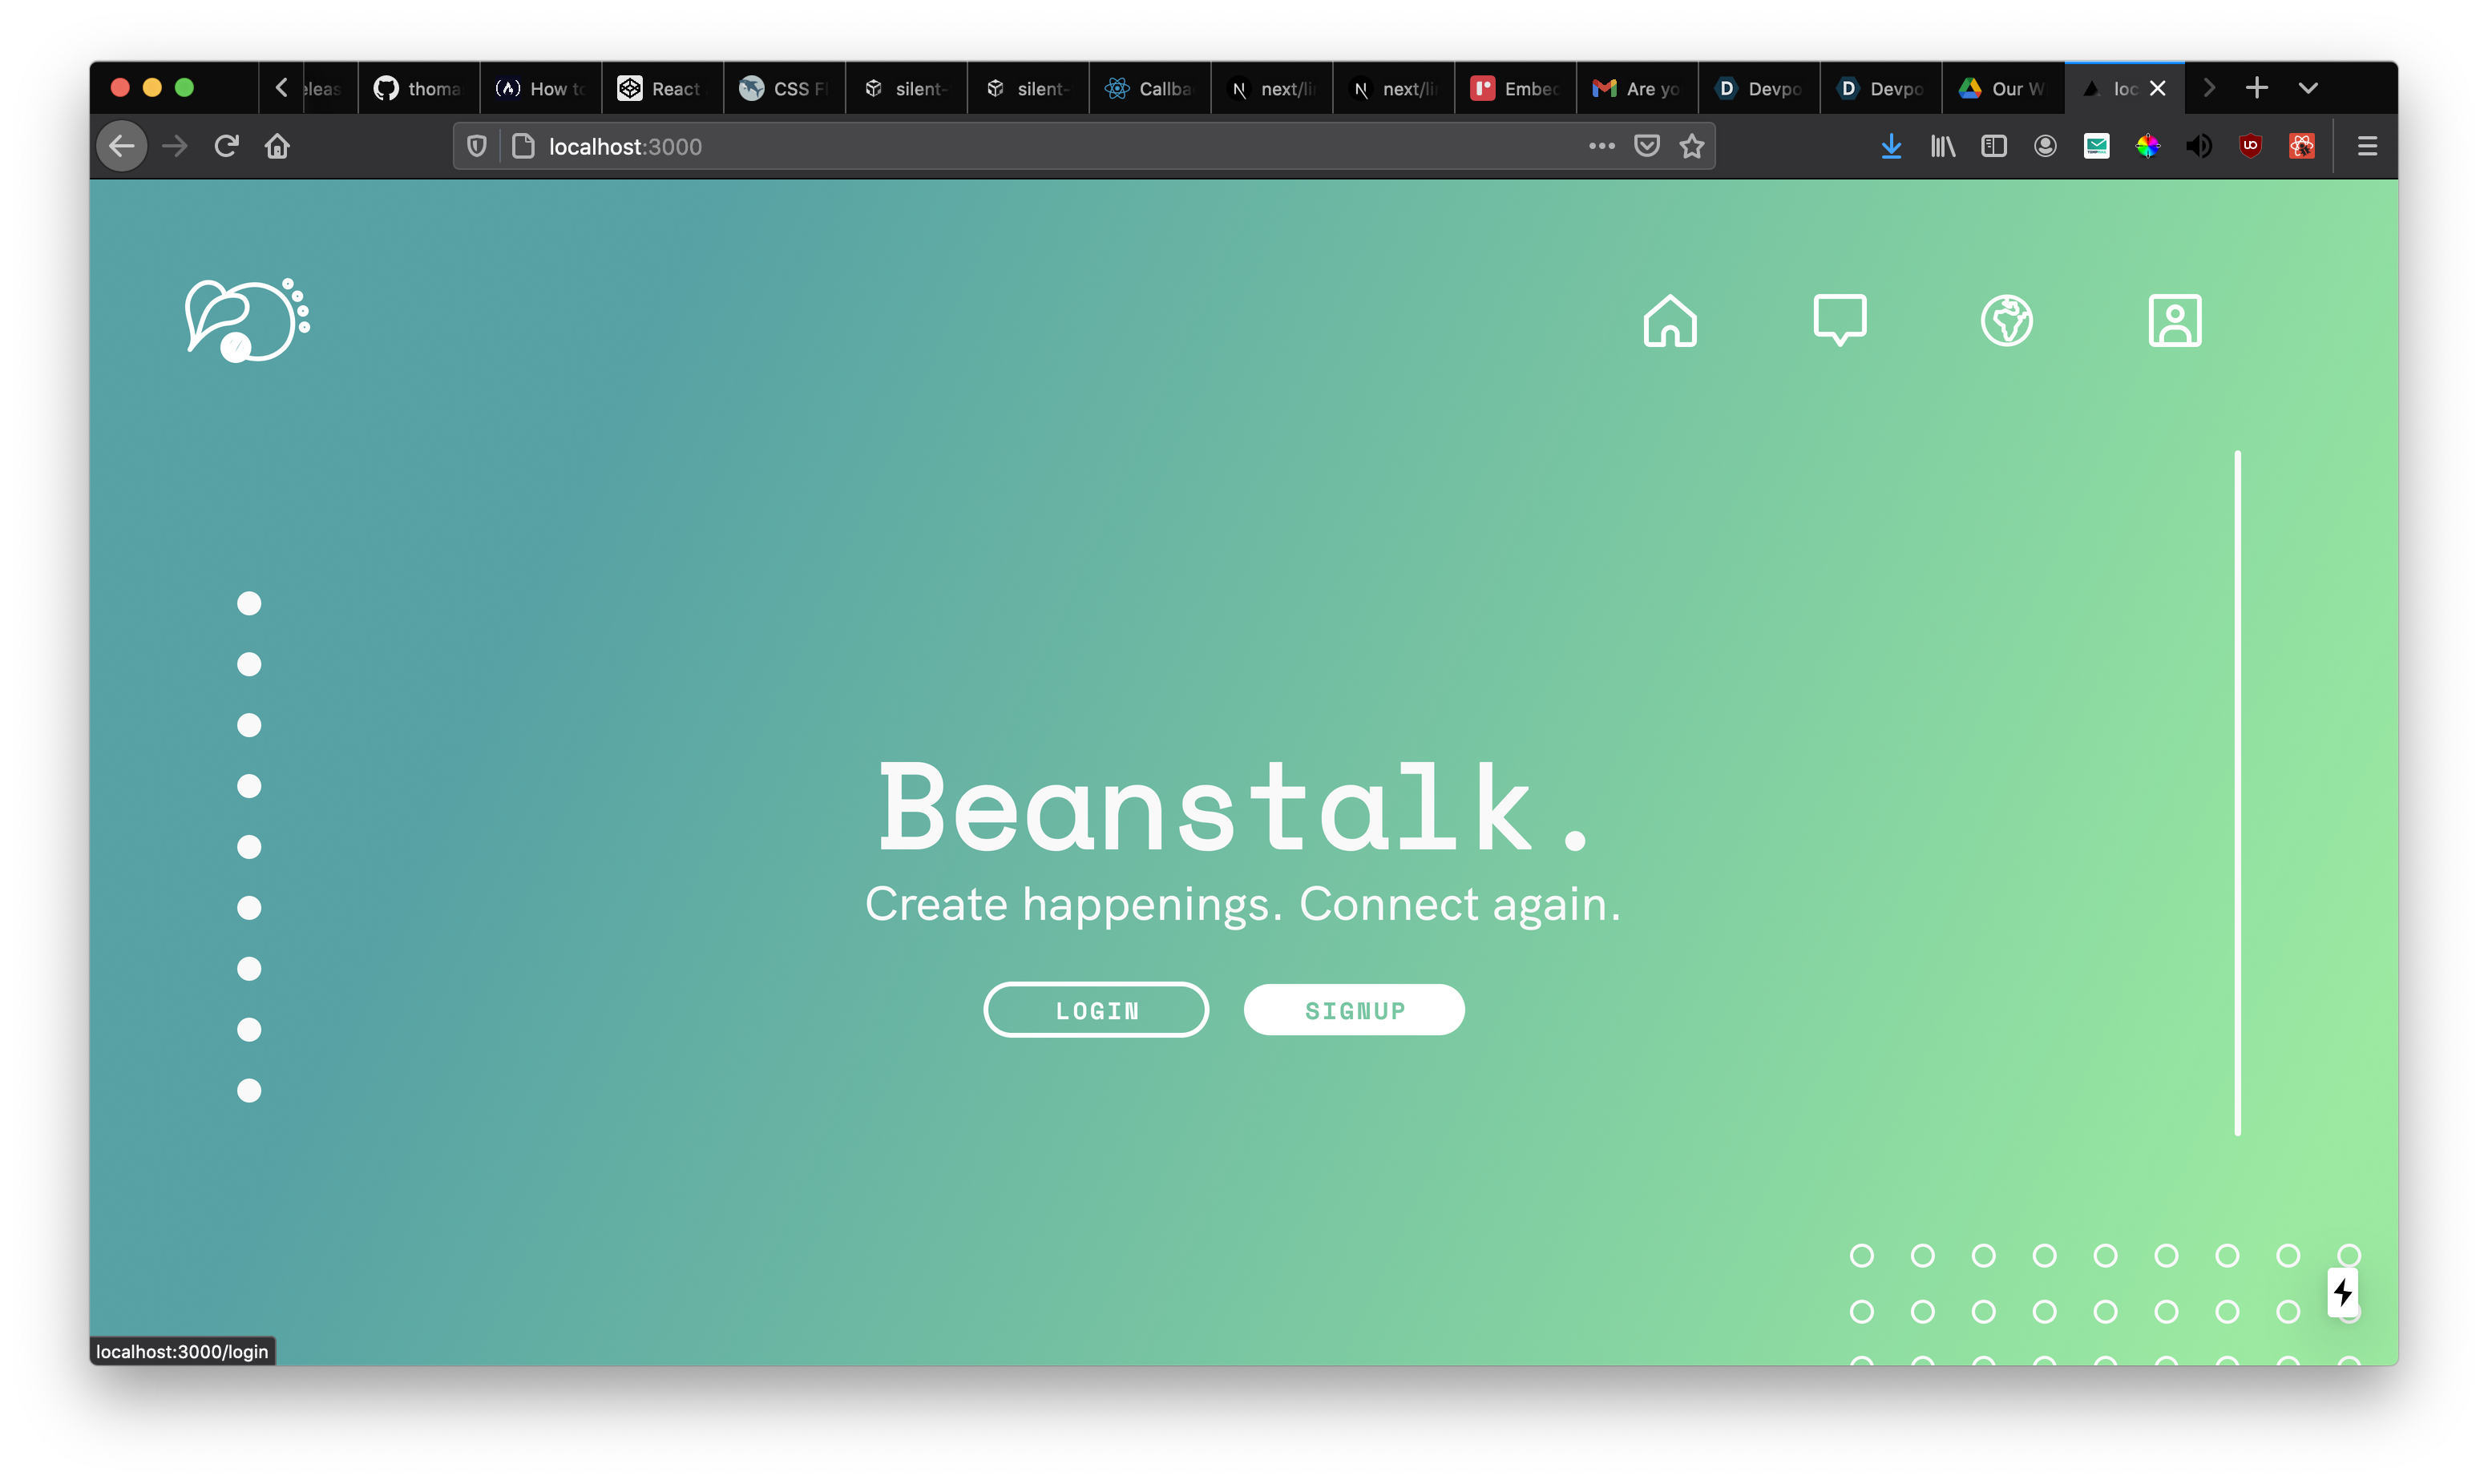Viewport: 2488px width, 1484px height.
Task: Click the SIGNUP button
Action: point(1354,1010)
